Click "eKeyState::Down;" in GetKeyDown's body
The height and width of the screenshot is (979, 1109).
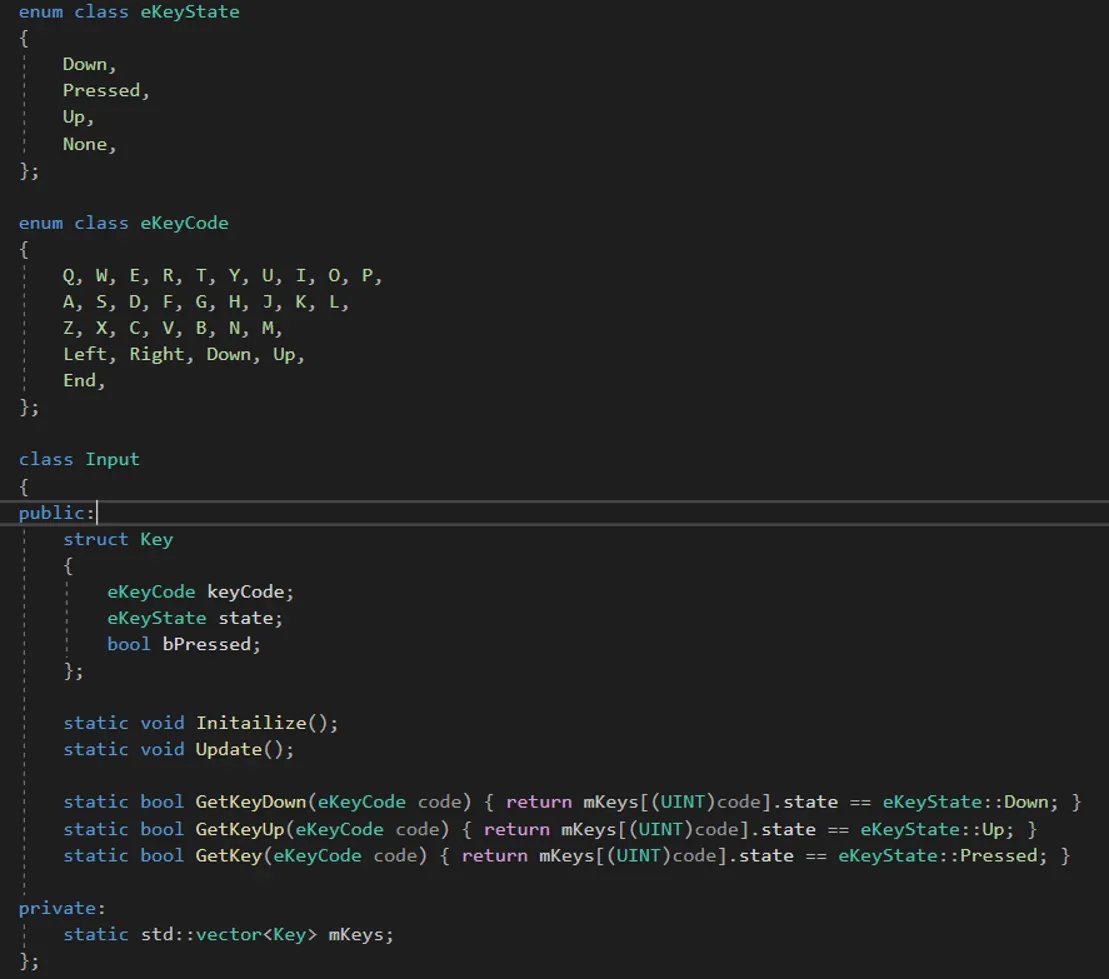(970, 802)
